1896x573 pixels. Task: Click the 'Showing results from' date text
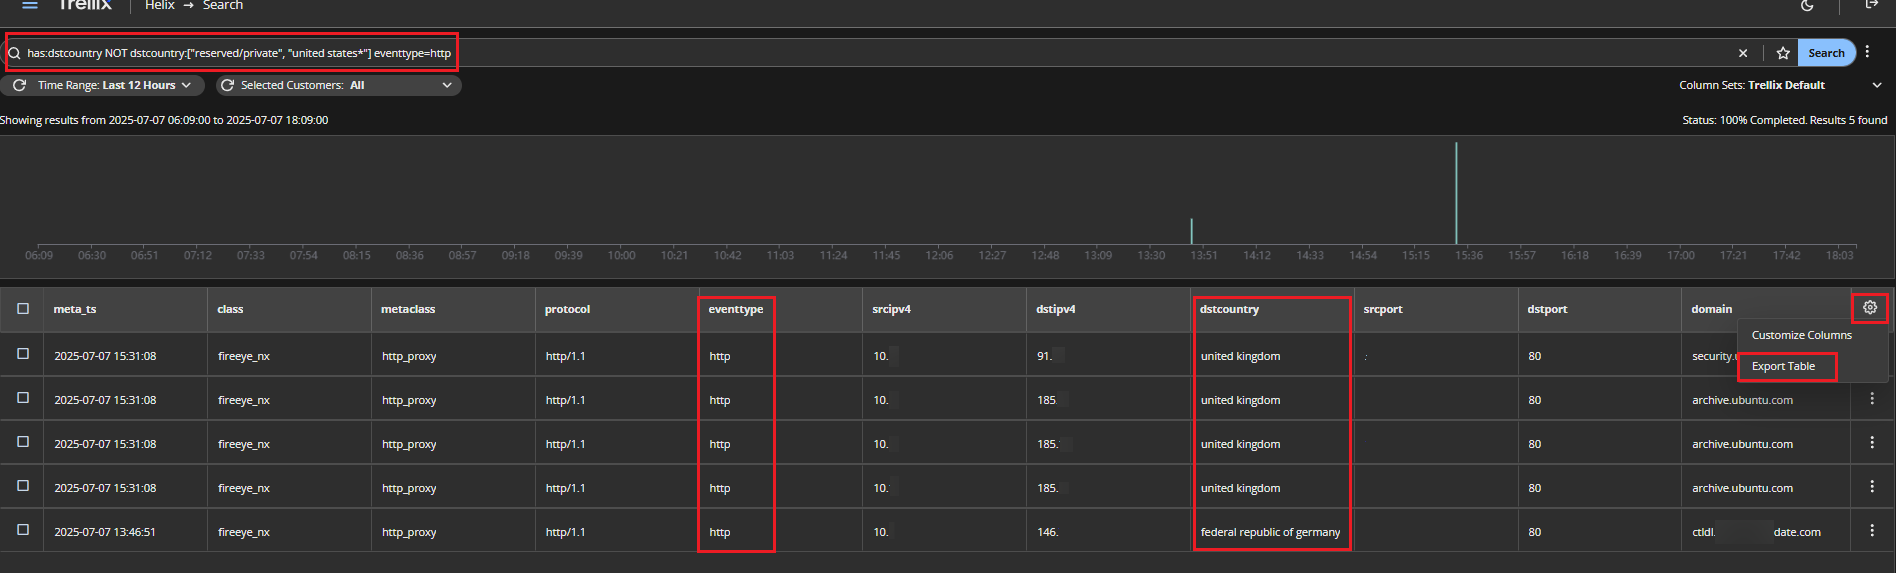tap(164, 120)
